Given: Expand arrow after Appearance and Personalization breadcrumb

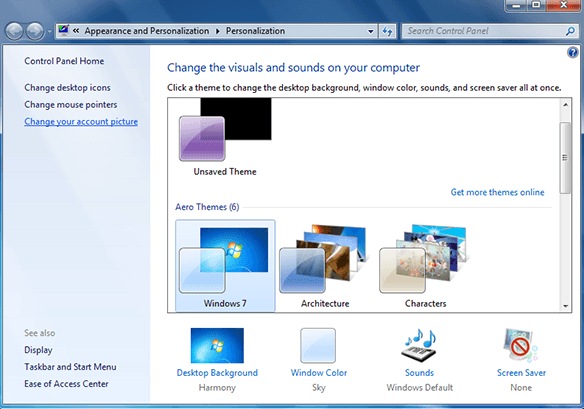Looking at the screenshot, I should click(x=218, y=31).
